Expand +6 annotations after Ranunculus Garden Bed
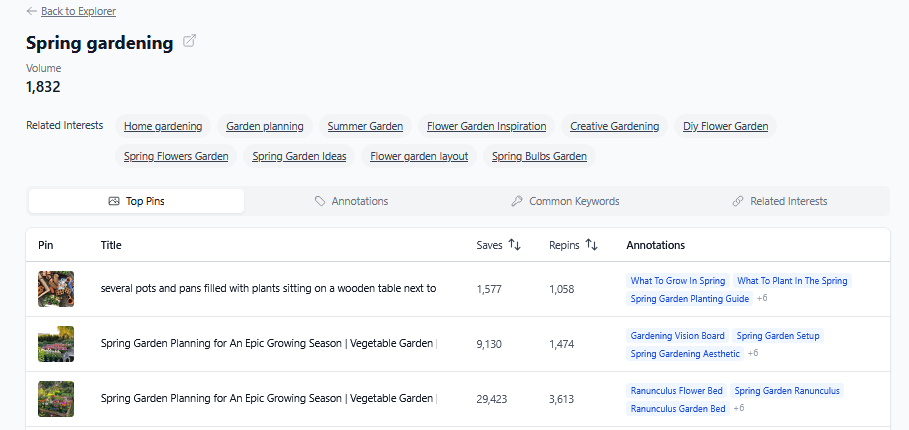This screenshot has width=909, height=430. click(740, 408)
